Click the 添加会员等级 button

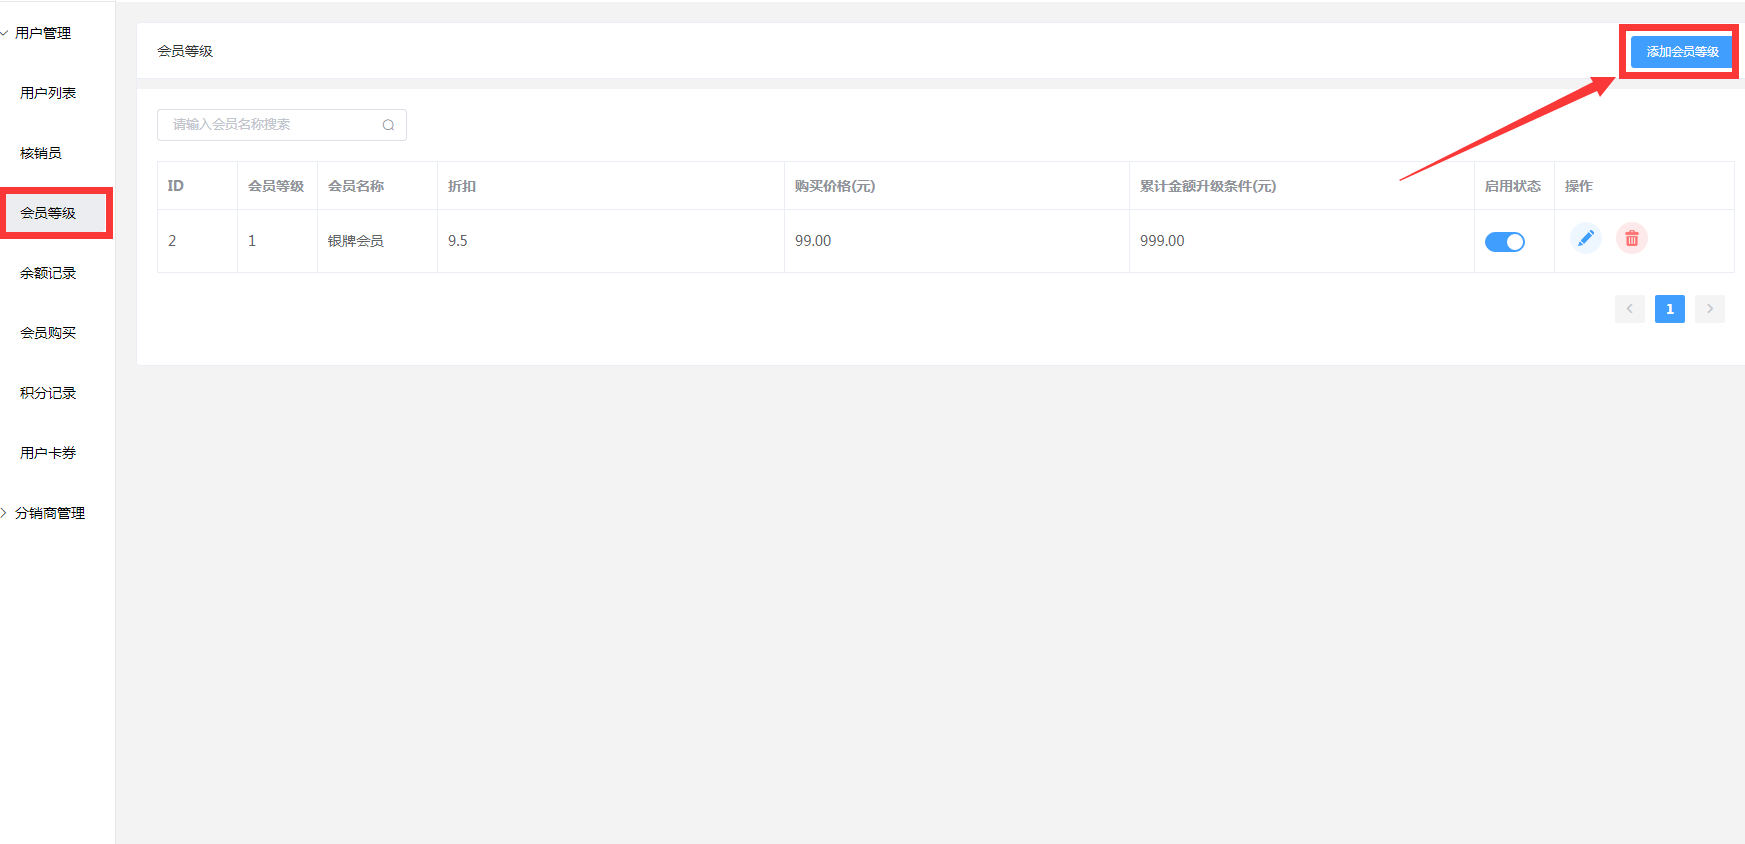[1682, 51]
